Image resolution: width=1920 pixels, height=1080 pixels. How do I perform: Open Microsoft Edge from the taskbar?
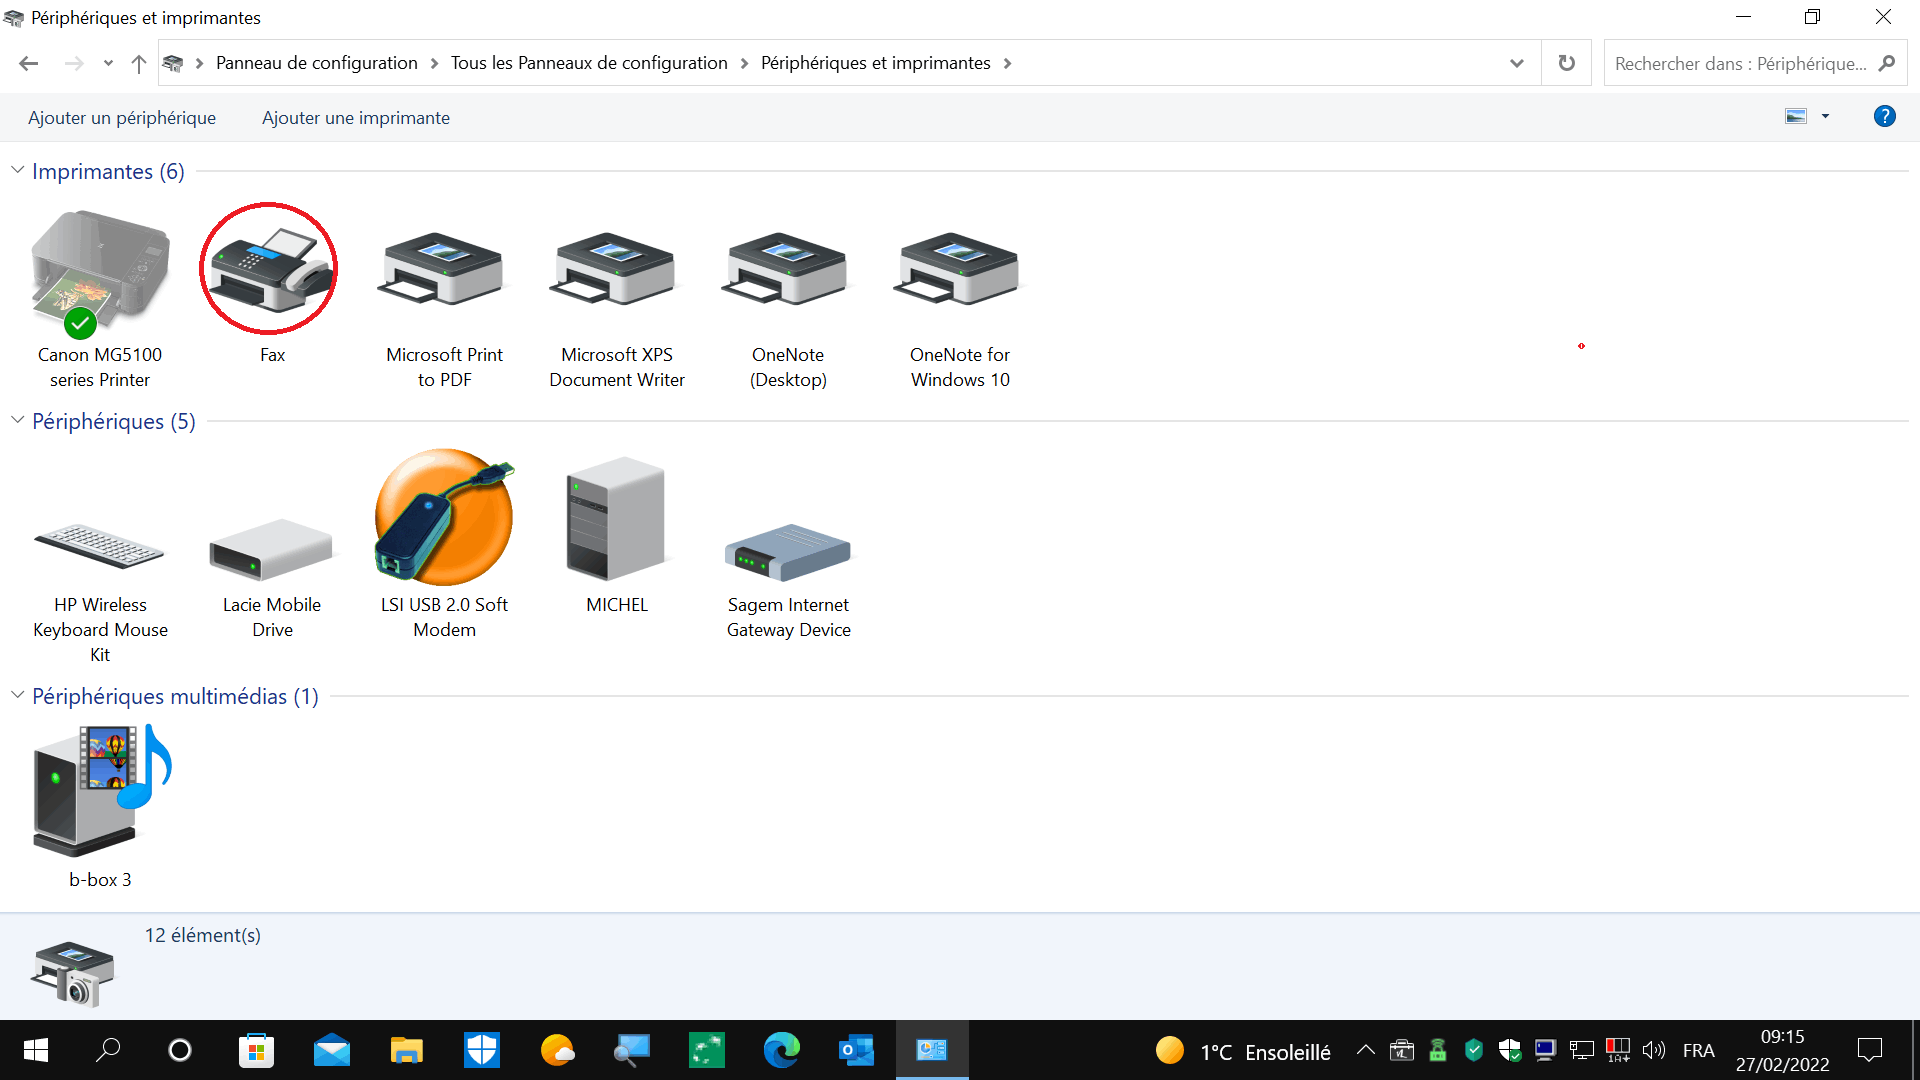point(781,1050)
